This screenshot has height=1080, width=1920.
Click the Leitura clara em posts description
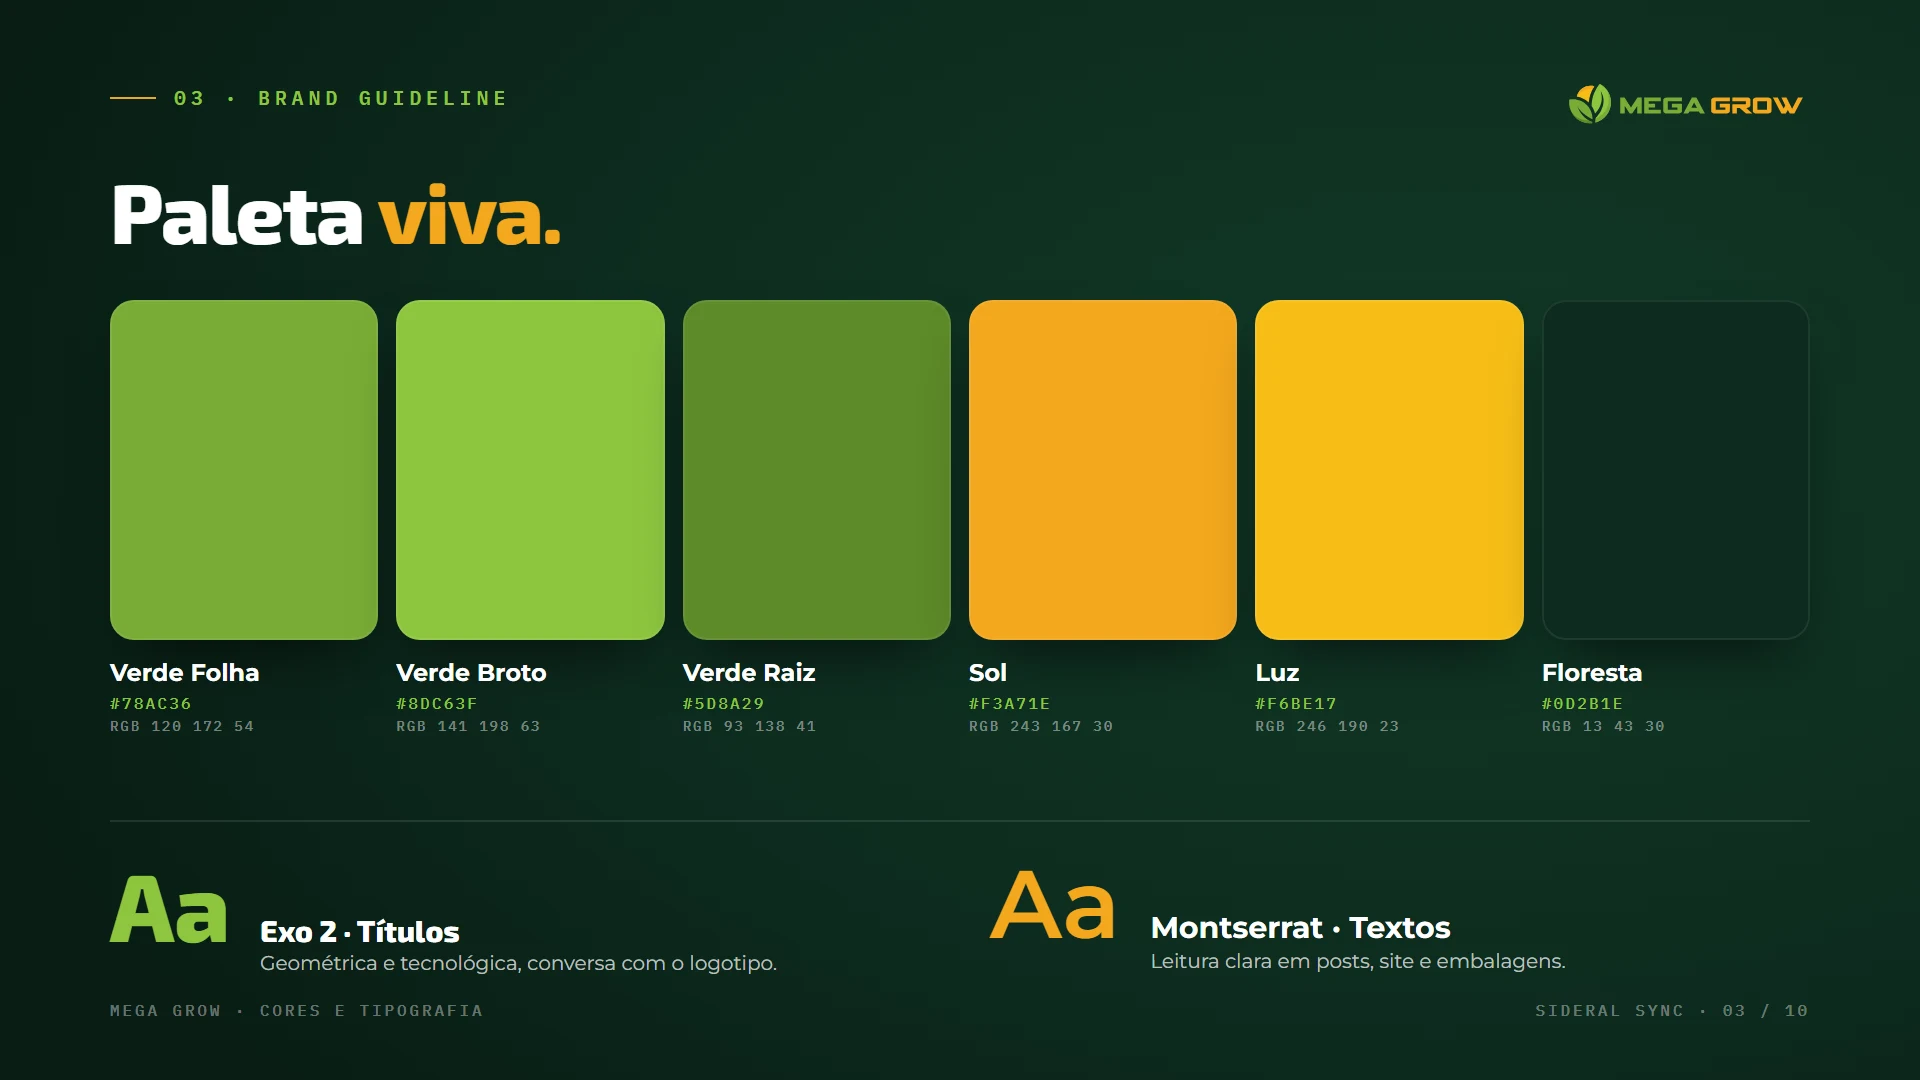(x=1358, y=961)
